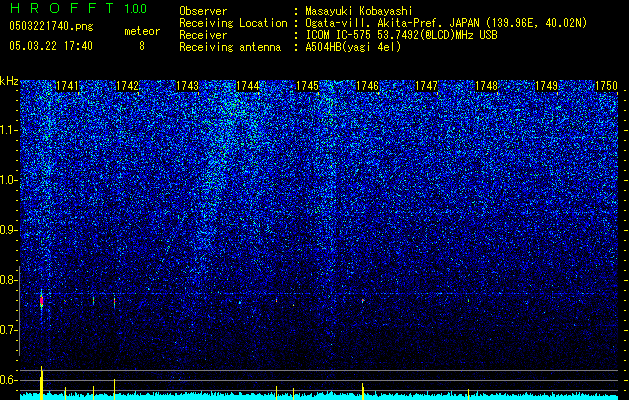This screenshot has height=400, width=629.
Task: Click the 0.8 kHz axis label
Action: click(9, 280)
